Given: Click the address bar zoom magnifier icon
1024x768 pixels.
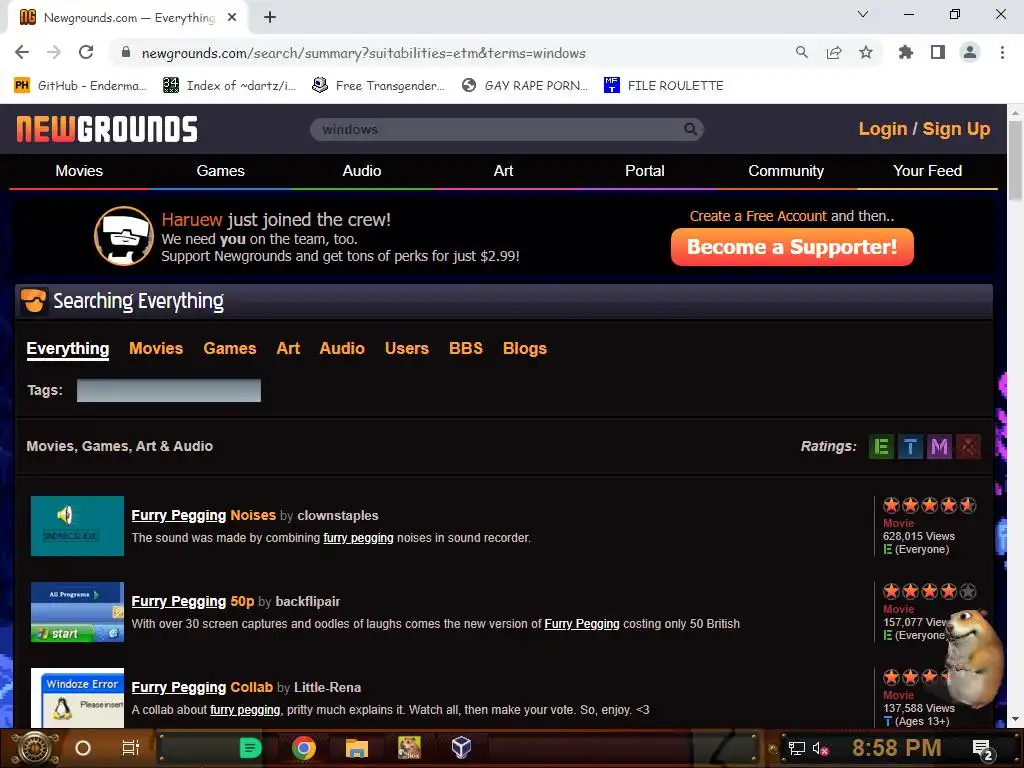Looking at the screenshot, I should (x=801, y=52).
